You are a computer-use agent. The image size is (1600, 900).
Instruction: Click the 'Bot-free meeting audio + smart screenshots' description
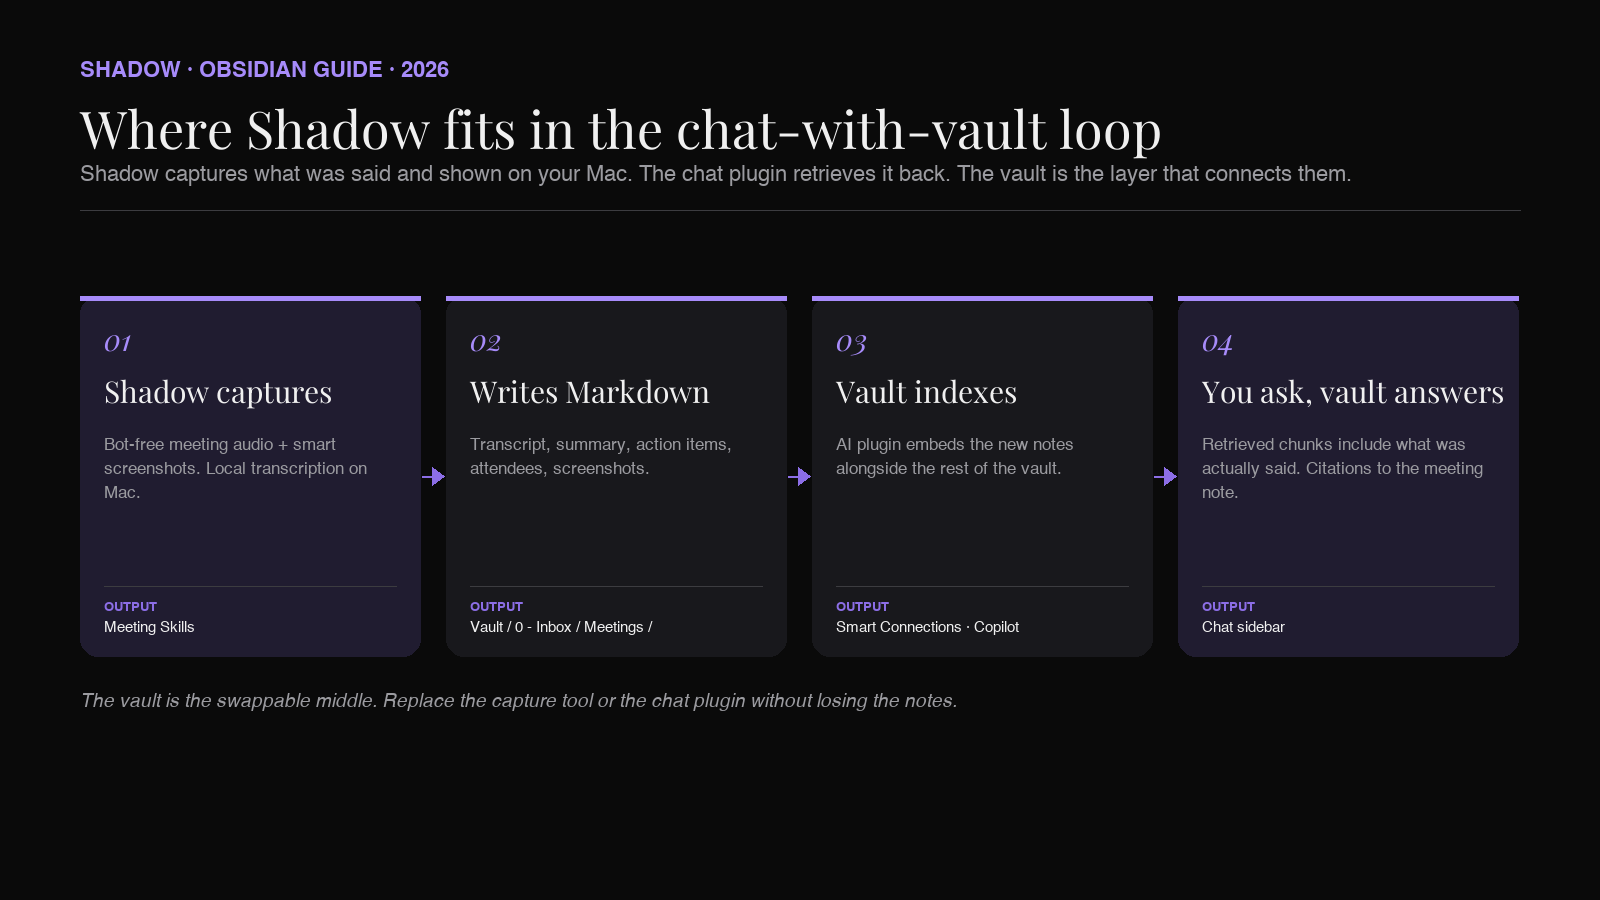(x=236, y=468)
